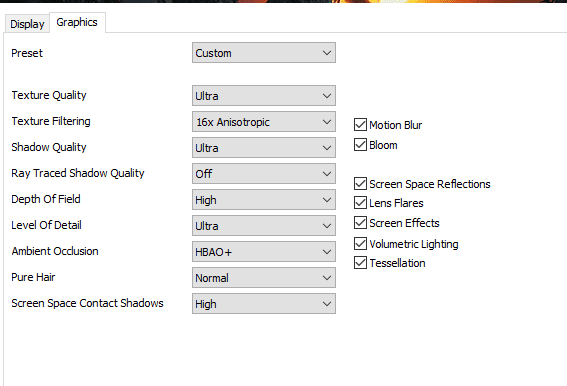Open the Texture Quality dropdown
Image resolution: width=567 pixels, height=386 pixels.
click(264, 96)
